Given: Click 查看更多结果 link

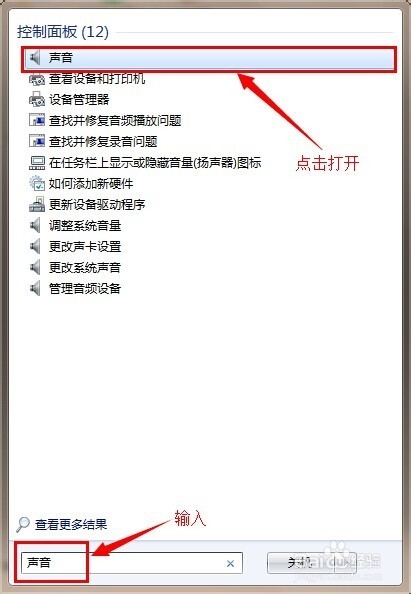Looking at the screenshot, I should click(71, 525).
